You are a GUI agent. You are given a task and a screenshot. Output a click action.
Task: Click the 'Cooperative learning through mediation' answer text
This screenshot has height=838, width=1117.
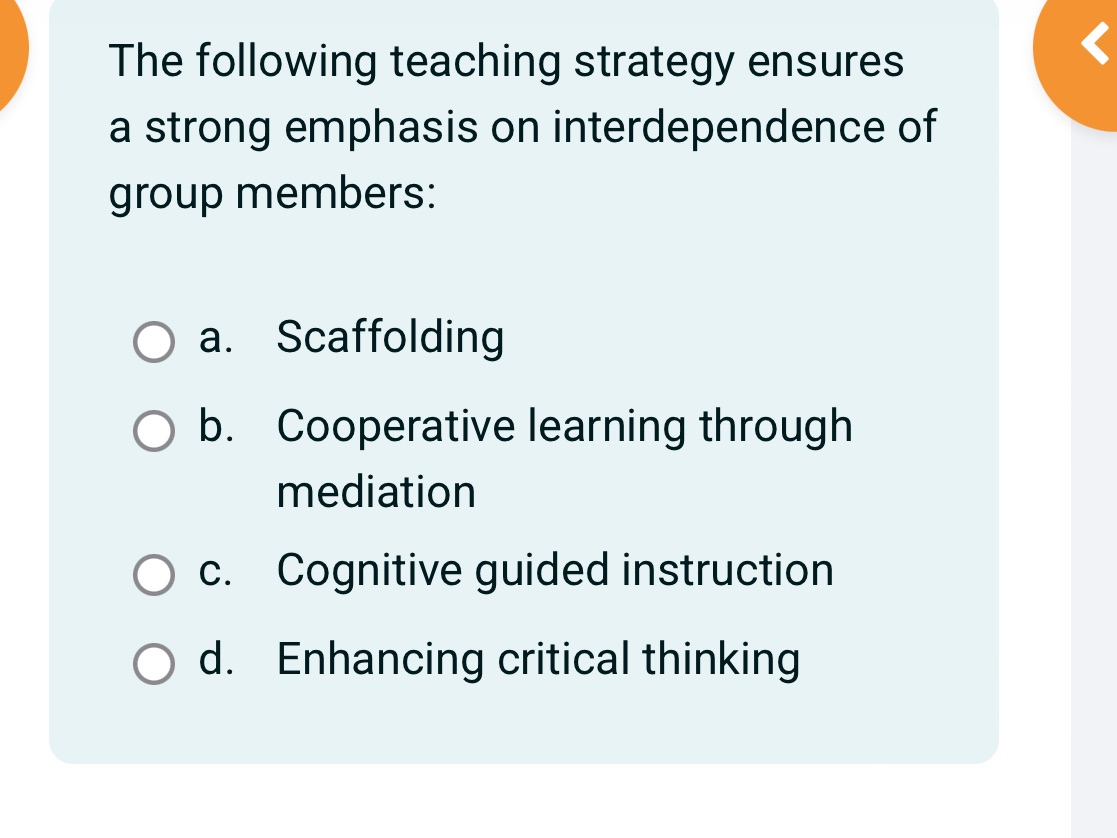point(565,427)
